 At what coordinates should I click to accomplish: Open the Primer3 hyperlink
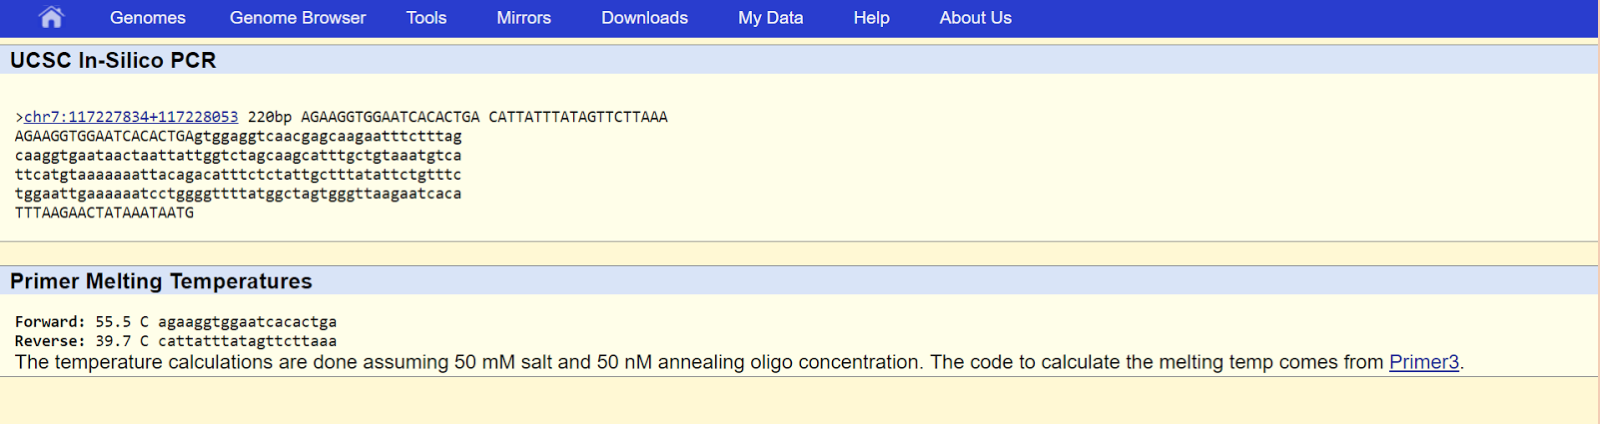pos(1423,362)
